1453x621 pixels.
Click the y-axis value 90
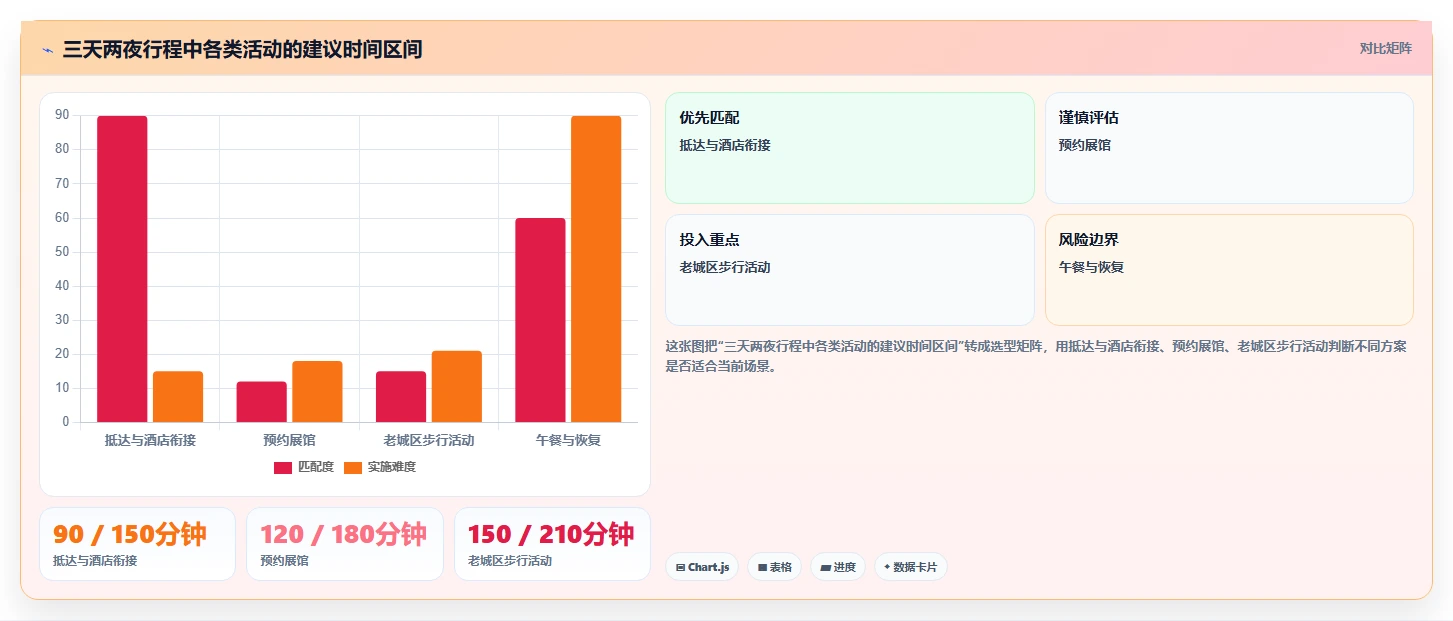pyautogui.click(x=62, y=115)
